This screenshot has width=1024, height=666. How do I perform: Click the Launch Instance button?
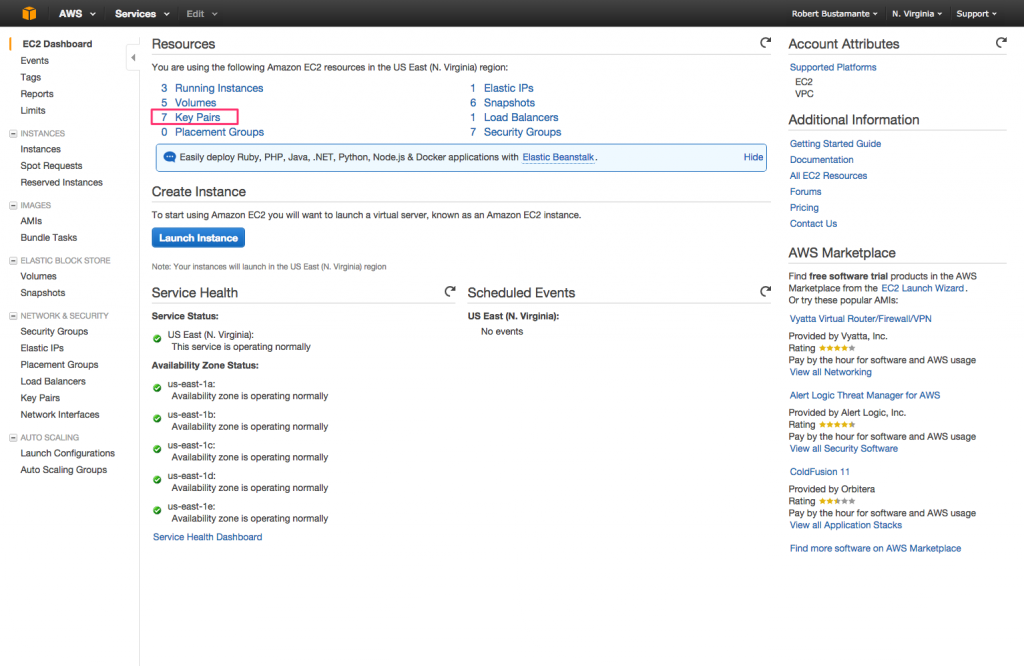coord(199,238)
